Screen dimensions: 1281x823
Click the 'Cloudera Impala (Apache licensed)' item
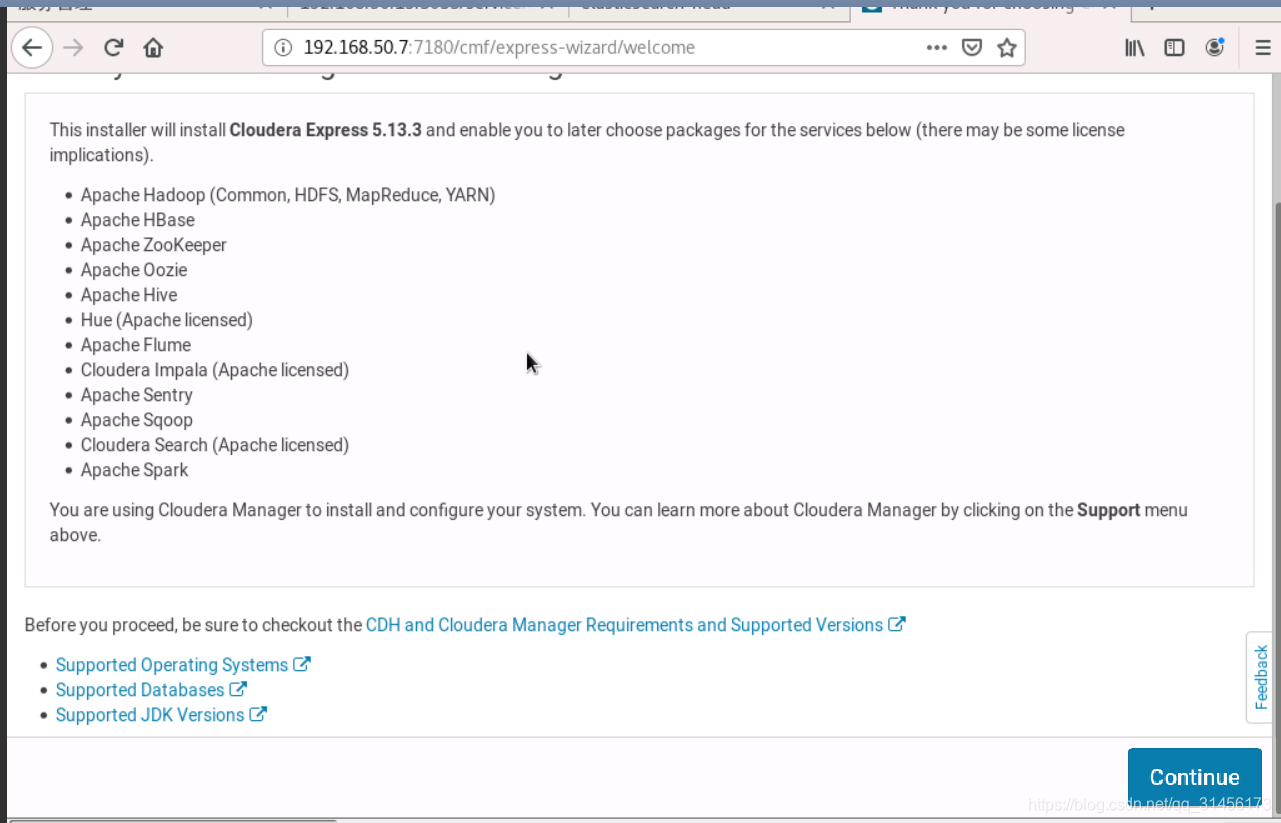[x=215, y=370]
